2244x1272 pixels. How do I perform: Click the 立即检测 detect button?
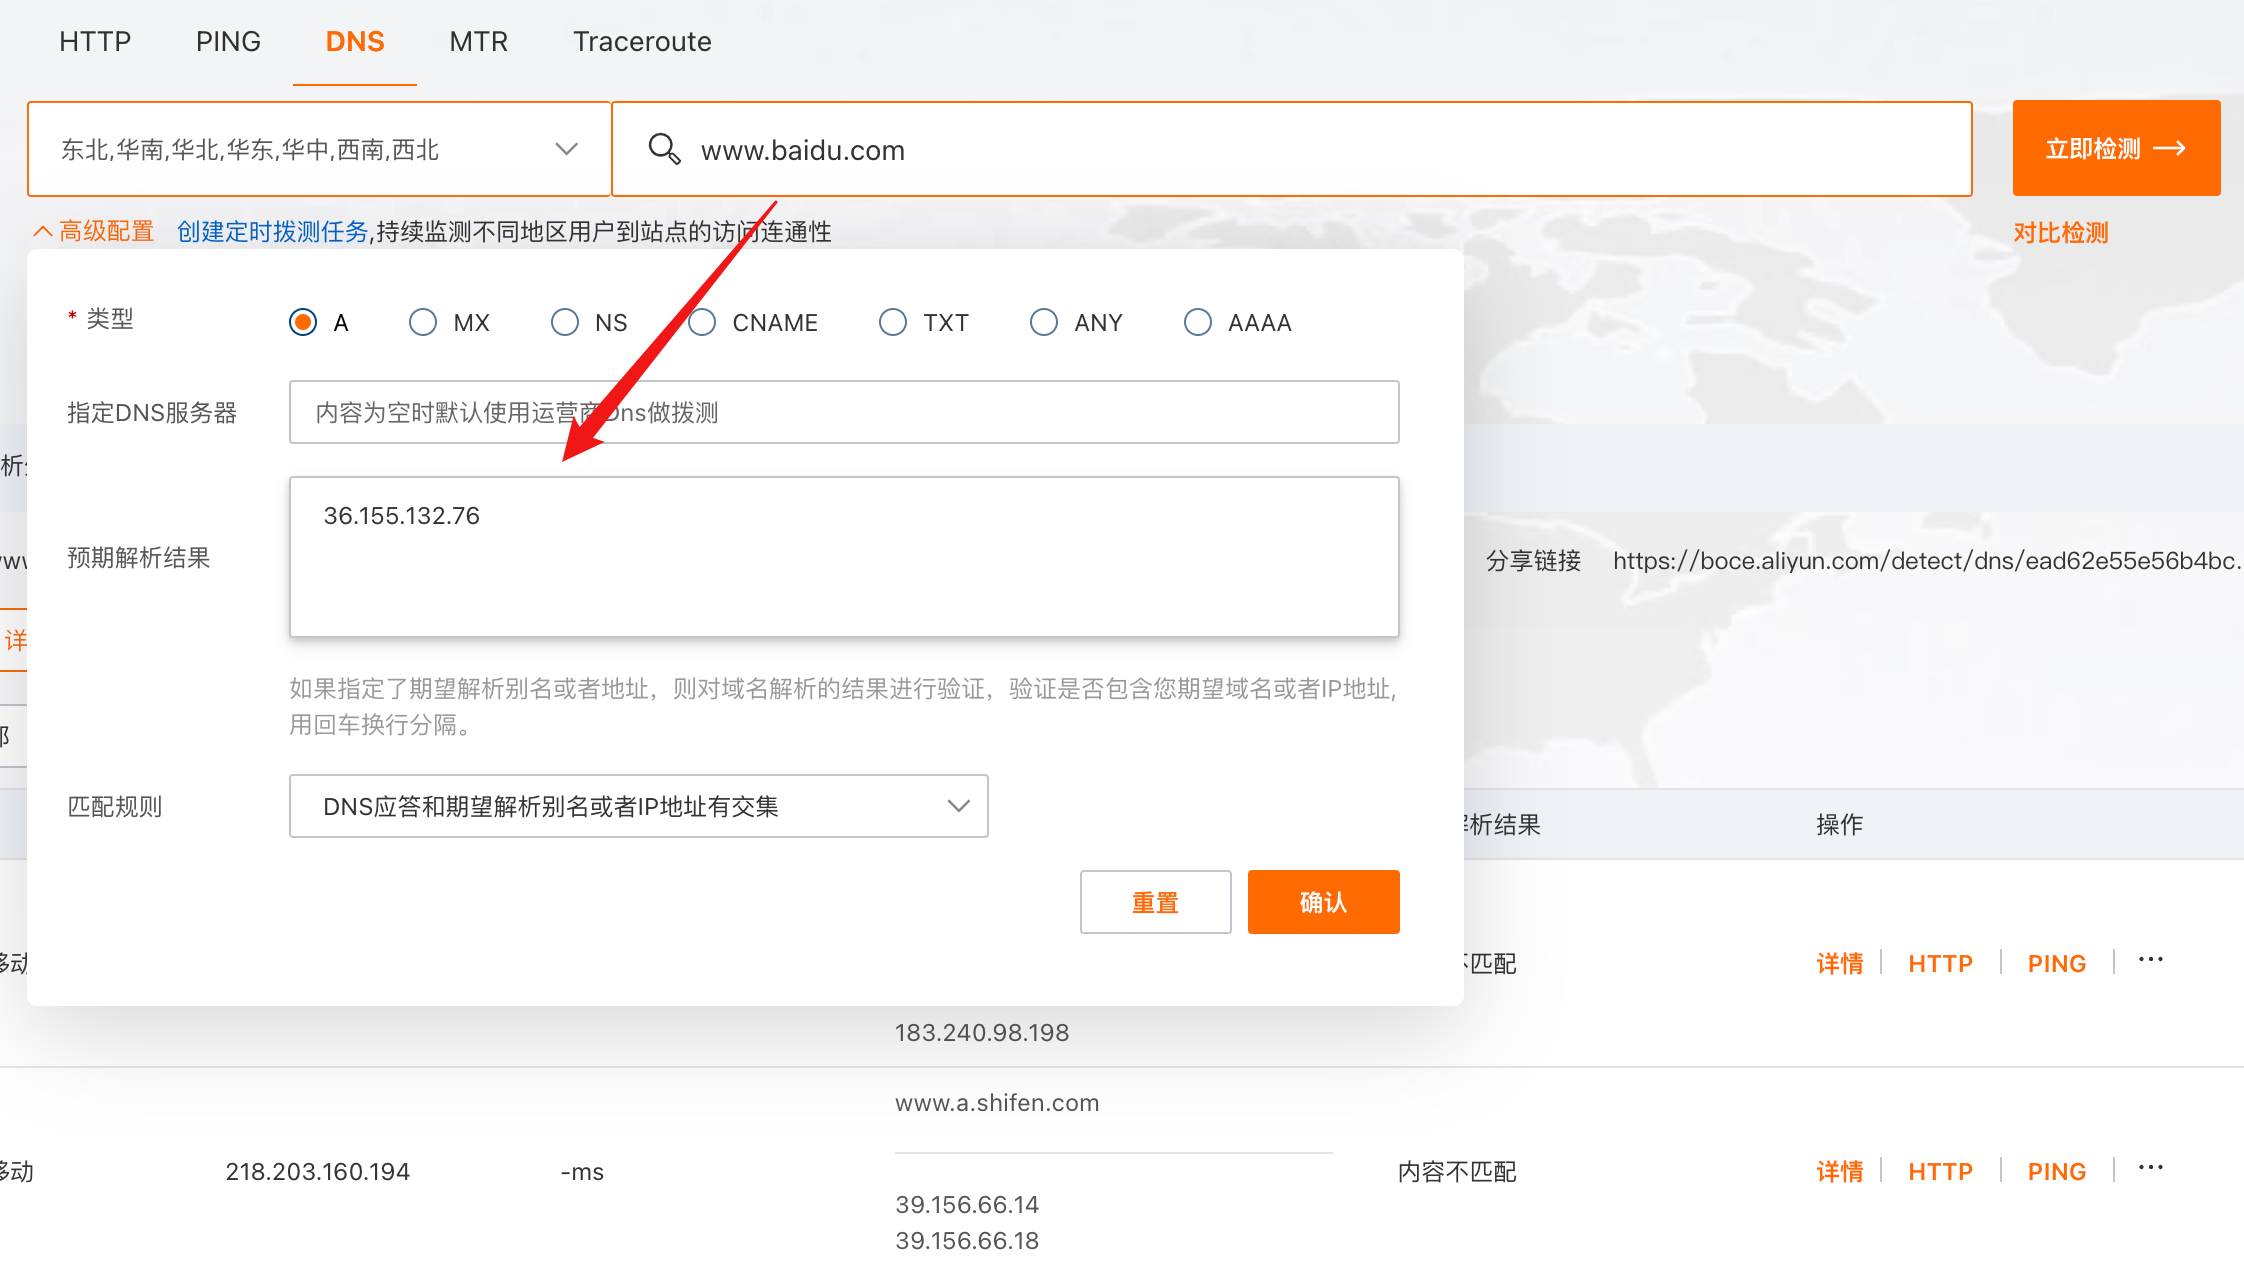(2115, 150)
